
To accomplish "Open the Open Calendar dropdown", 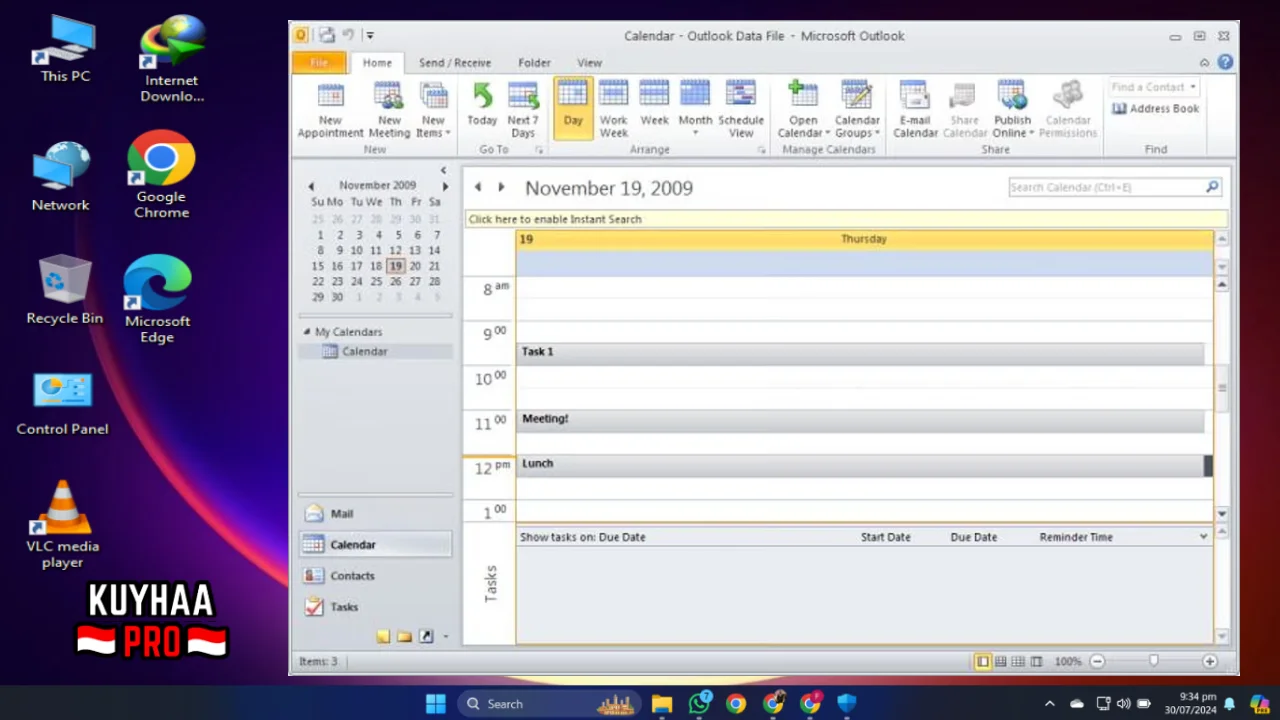I will [804, 110].
